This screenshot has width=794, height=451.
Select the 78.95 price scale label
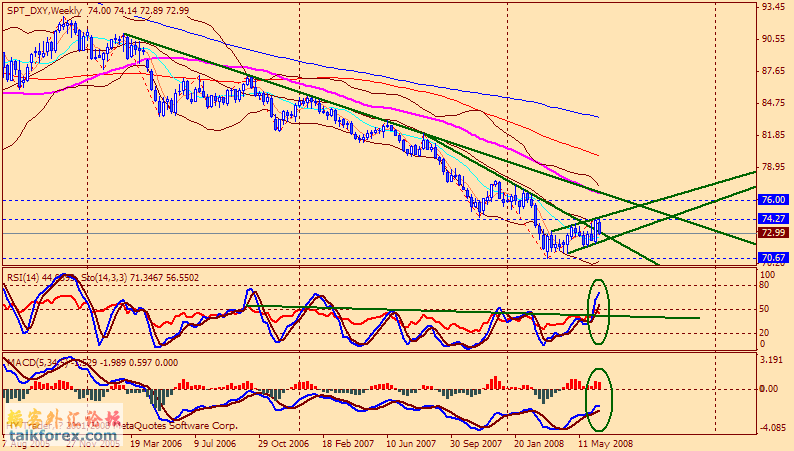[x=773, y=167]
